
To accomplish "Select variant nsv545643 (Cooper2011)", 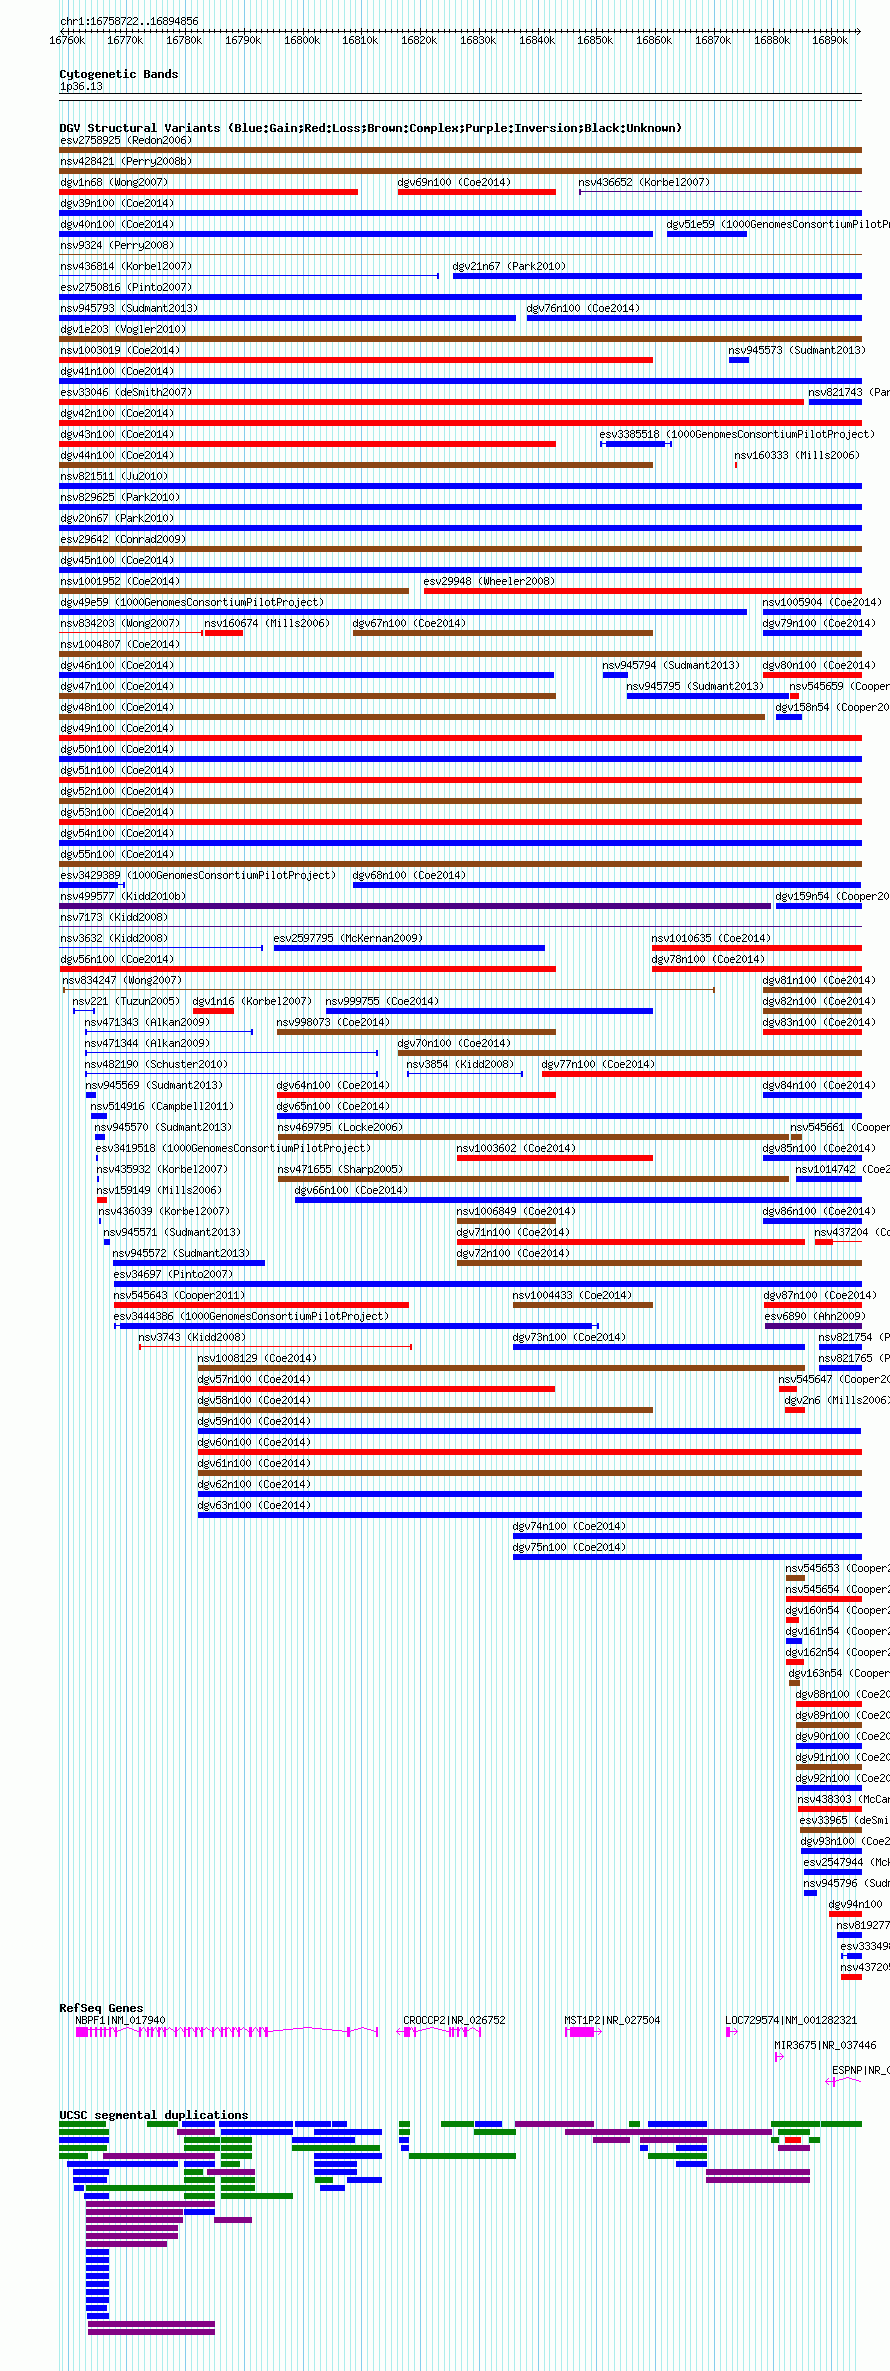I will point(179,1295).
